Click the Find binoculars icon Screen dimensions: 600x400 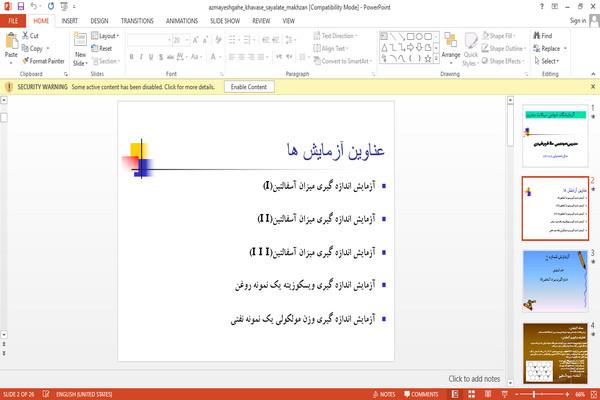click(537, 36)
